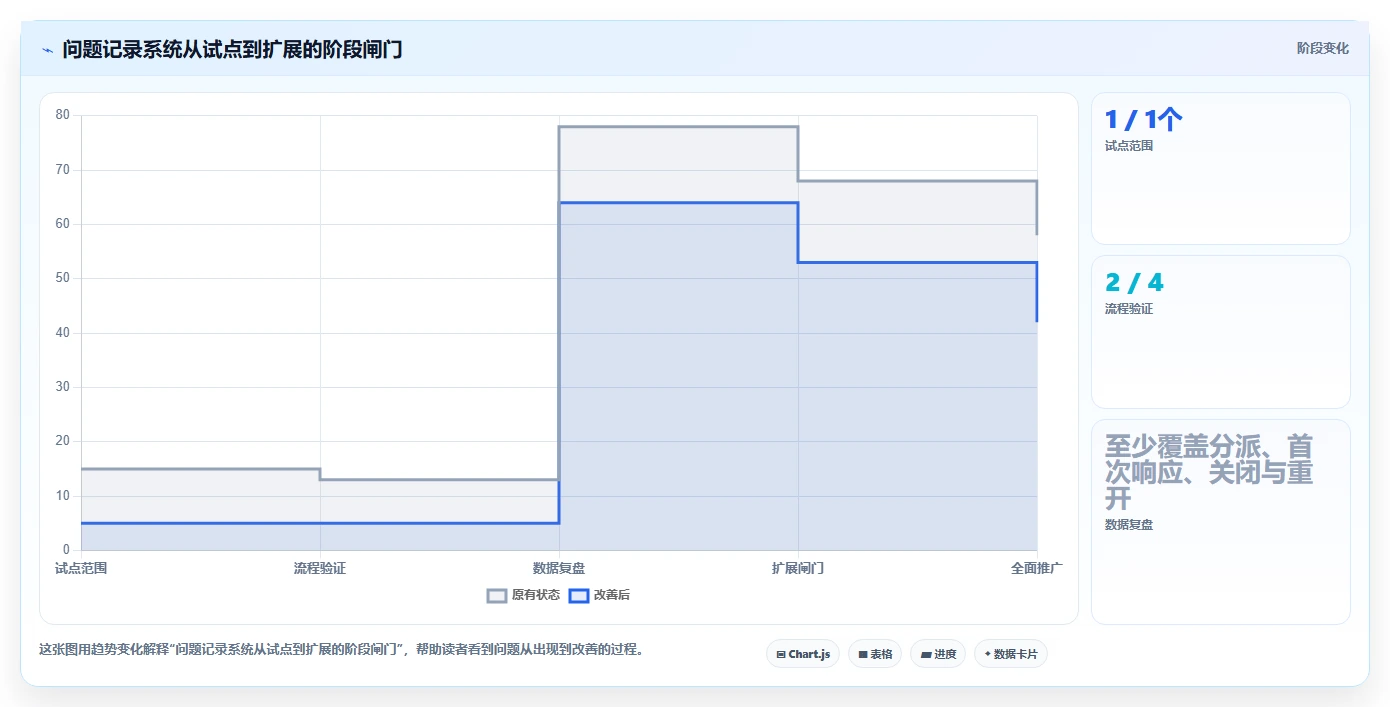Select the 表格 tag button
Viewport: 1390px width, 707px height.
point(875,654)
